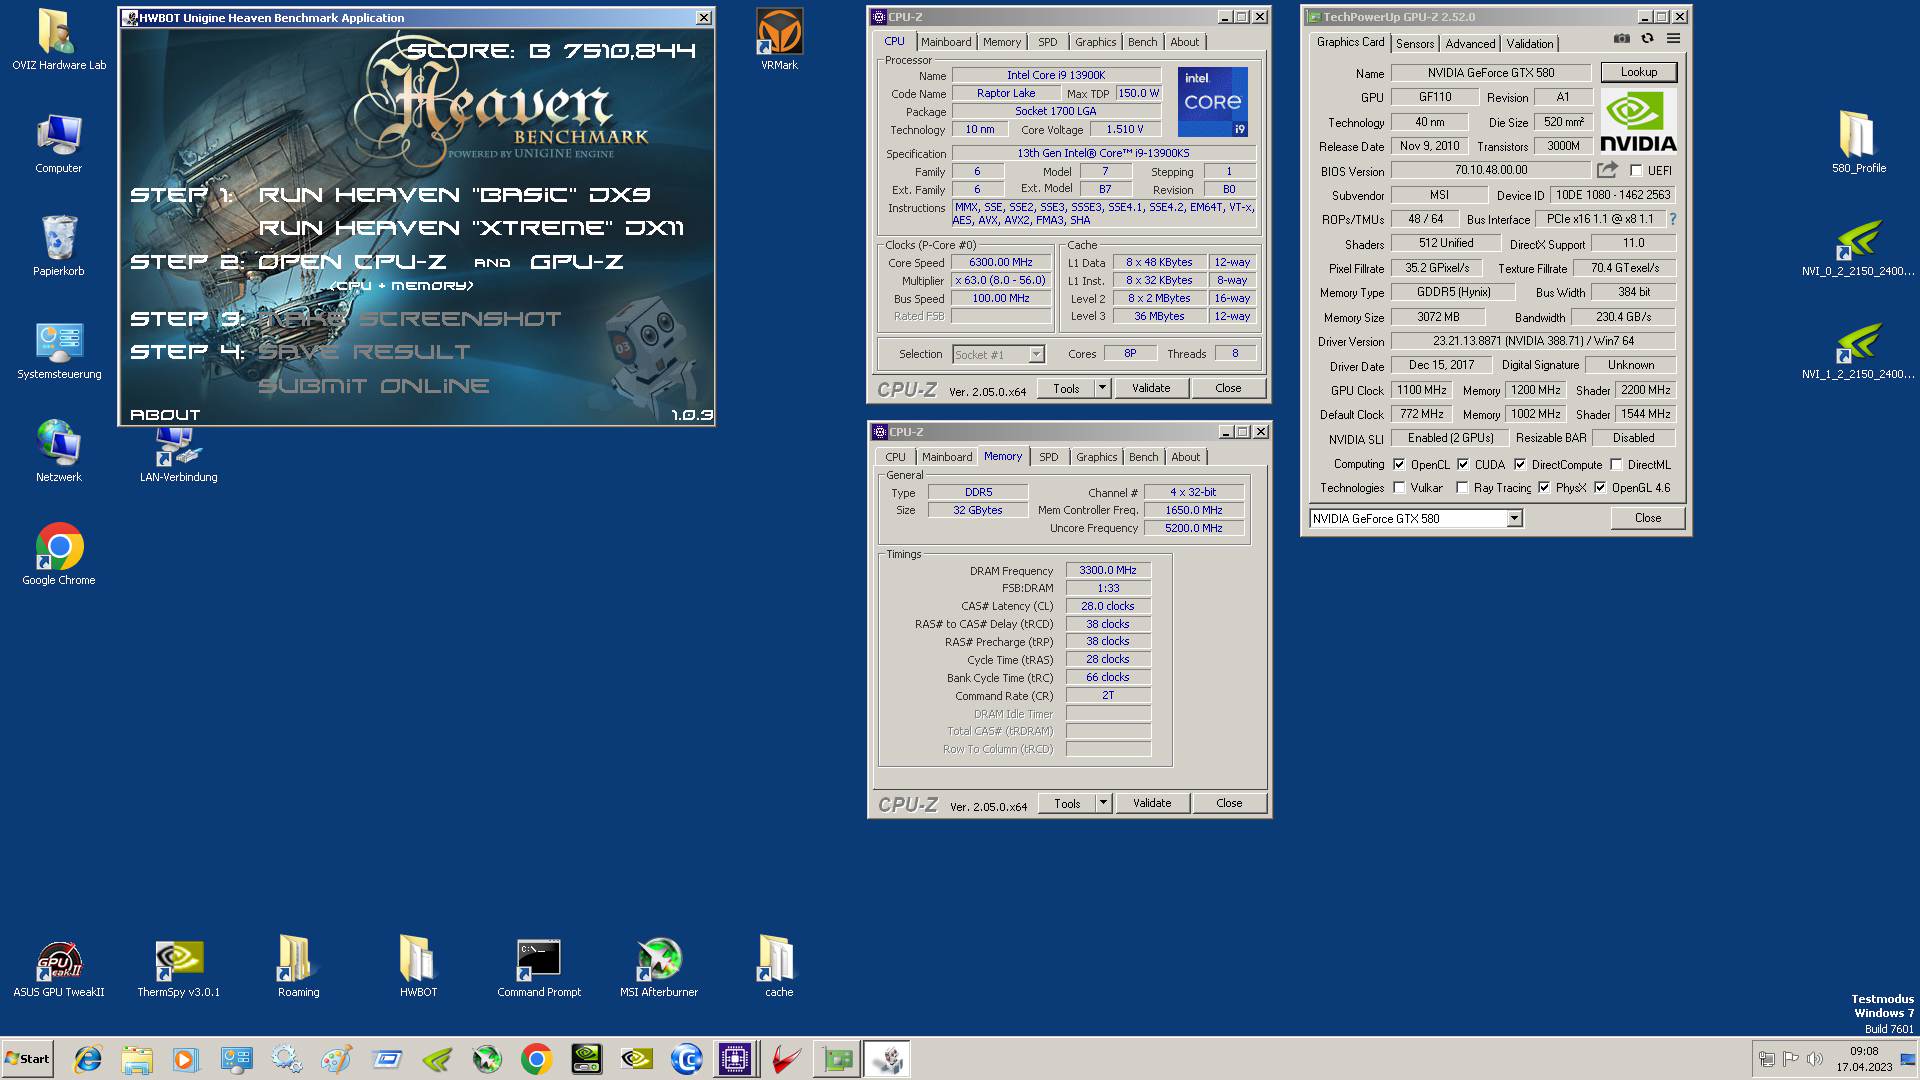This screenshot has height=1080, width=1920.
Task: Toggle the CUDA checkbox
Action: coord(1463,464)
